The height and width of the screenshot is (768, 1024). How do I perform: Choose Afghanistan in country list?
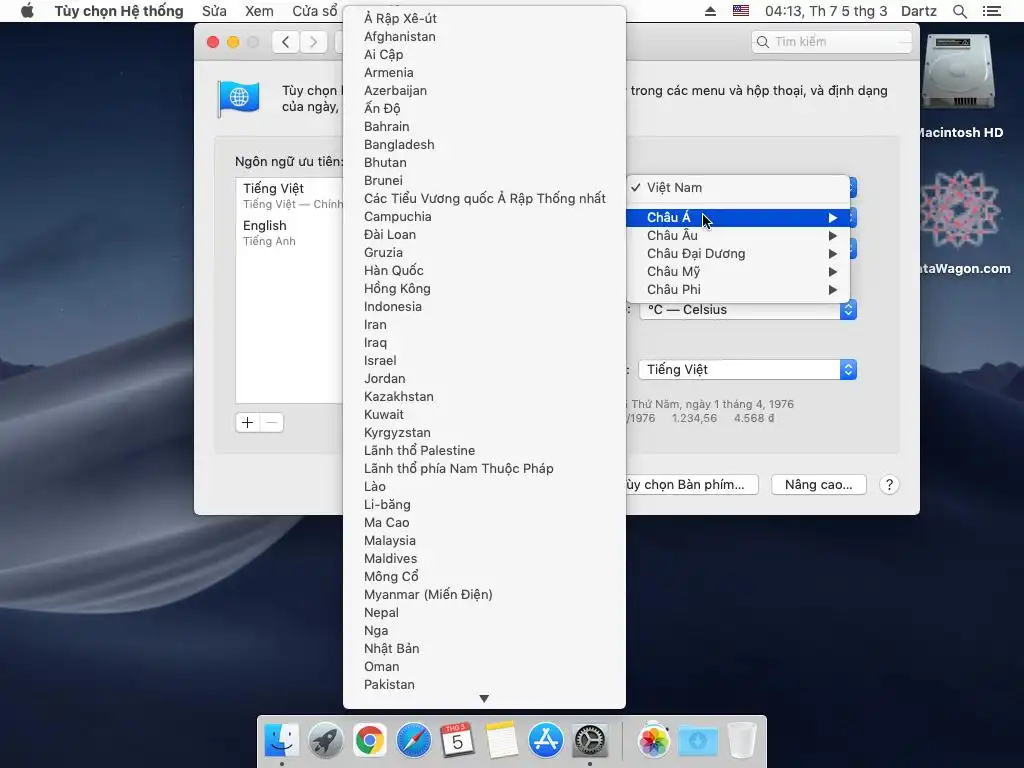pyautogui.click(x=484, y=37)
